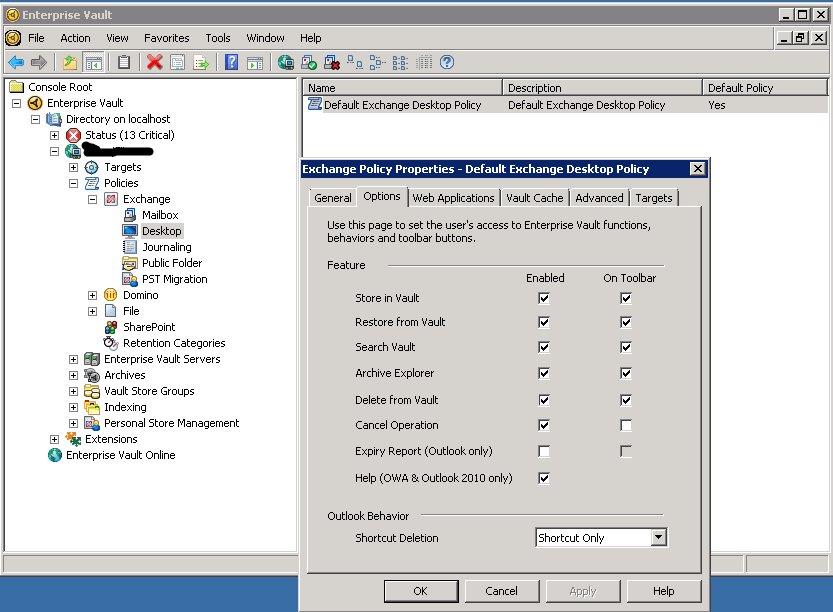Select the Journaling policy node
The height and width of the screenshot is (612, 833).
[166, 247]
